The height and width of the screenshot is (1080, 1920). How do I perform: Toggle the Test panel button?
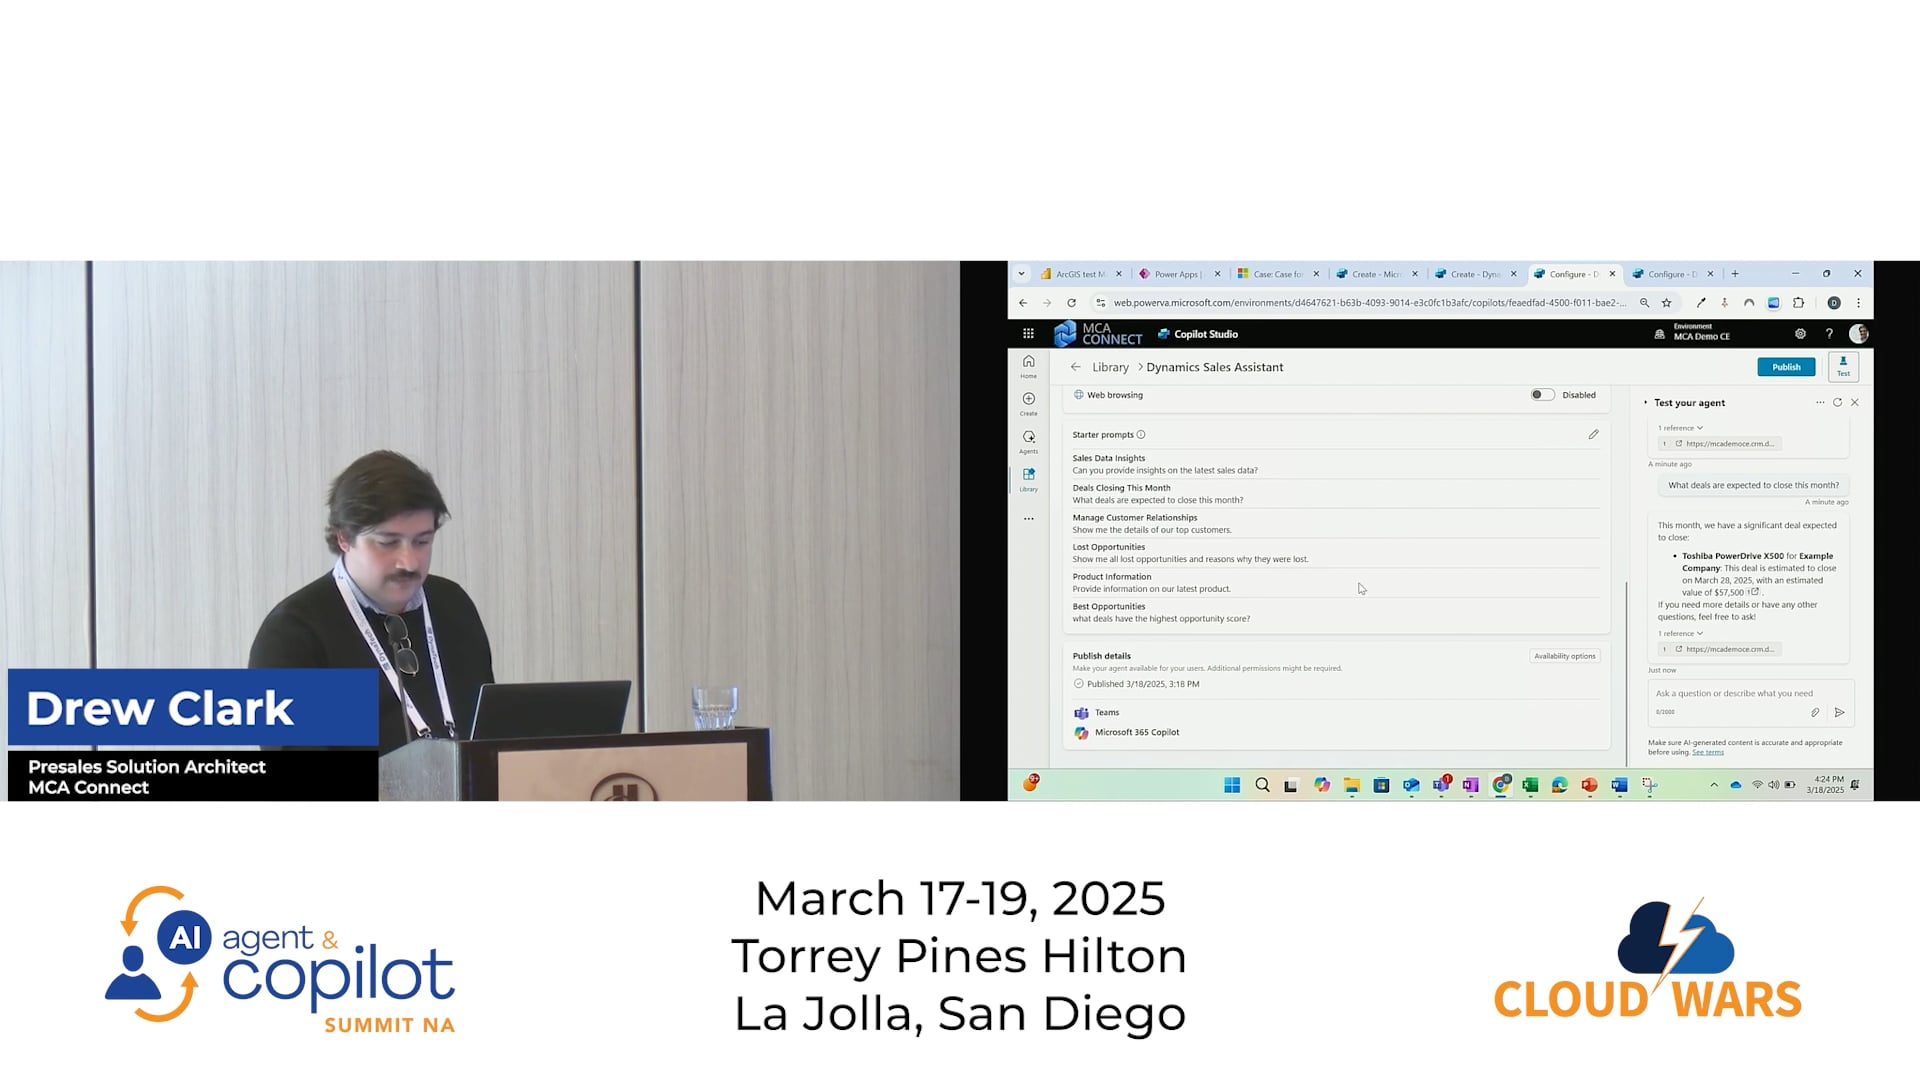coord(1843,366)
